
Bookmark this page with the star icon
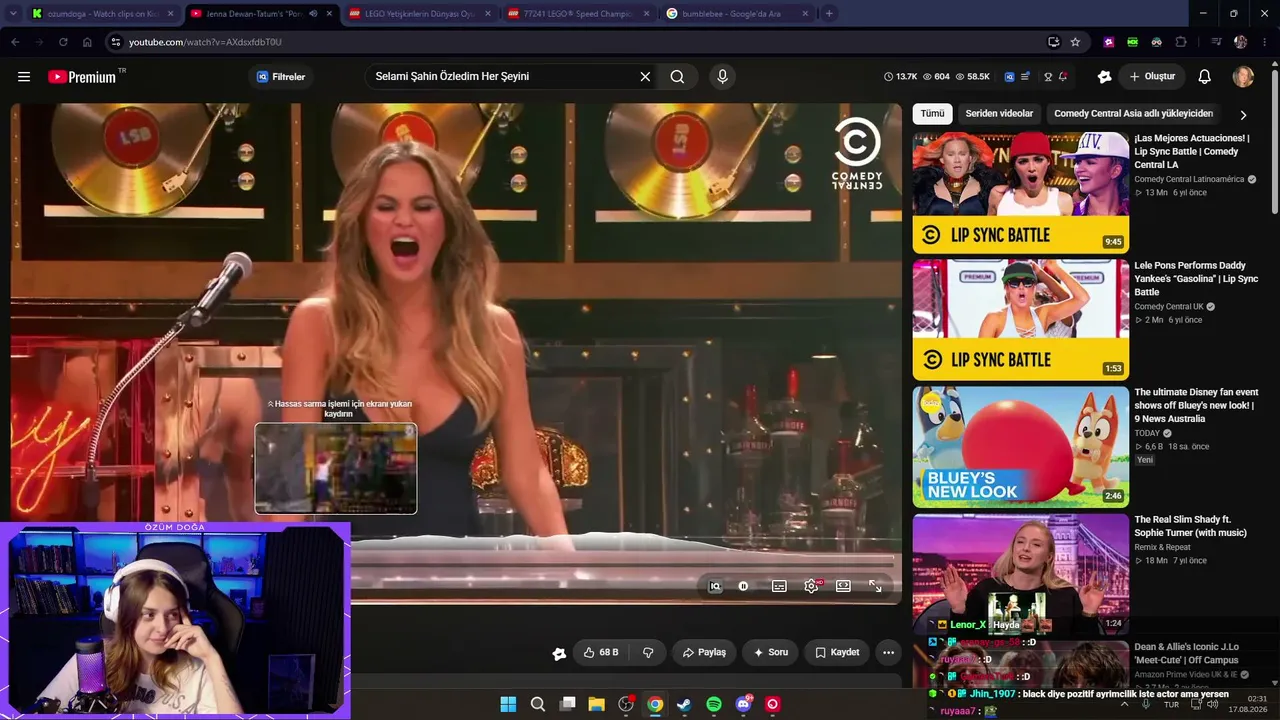[1075, 42]
